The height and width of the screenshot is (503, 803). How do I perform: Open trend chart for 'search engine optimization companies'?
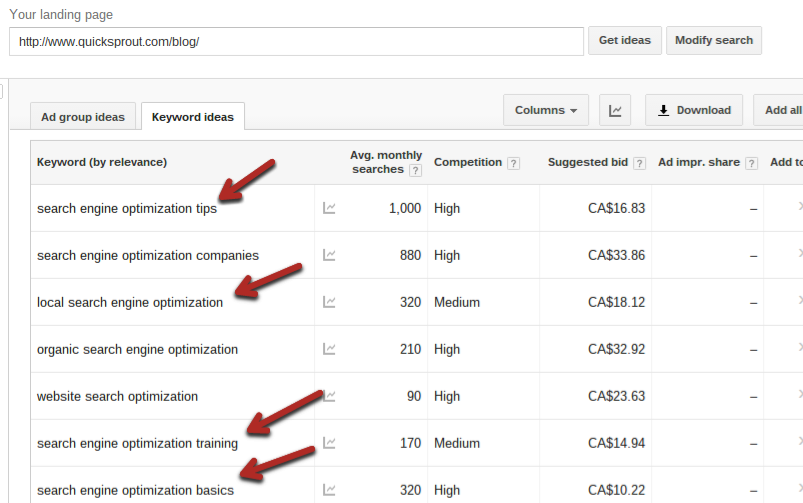tap(329, 255)
